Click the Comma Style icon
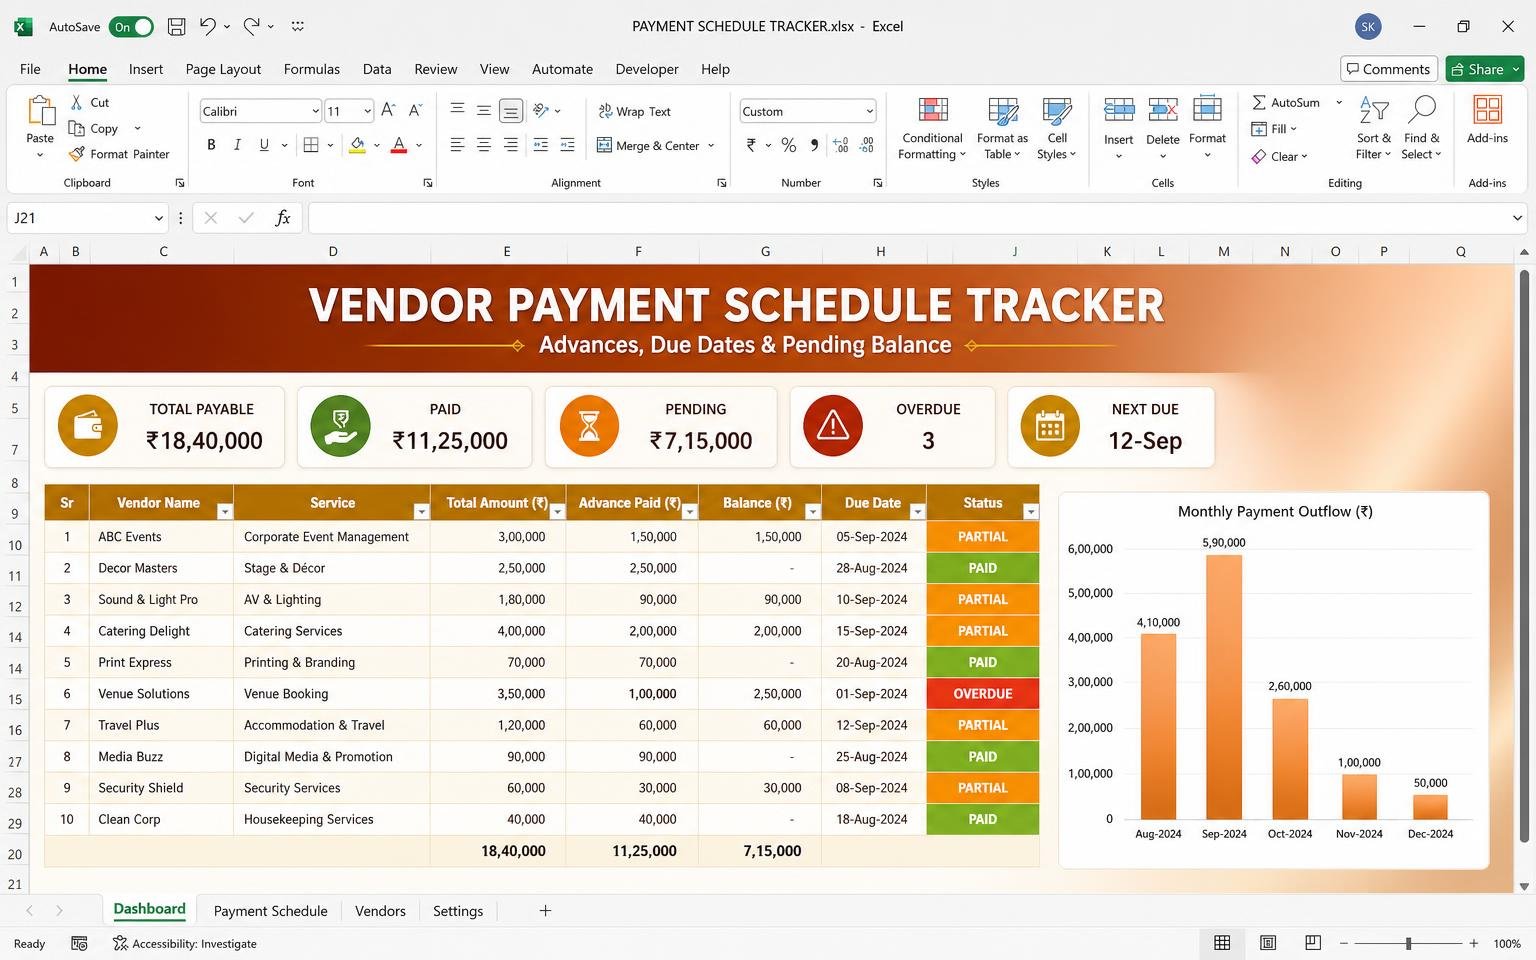This screenshot has height=960, width=1536. [814, 145]
